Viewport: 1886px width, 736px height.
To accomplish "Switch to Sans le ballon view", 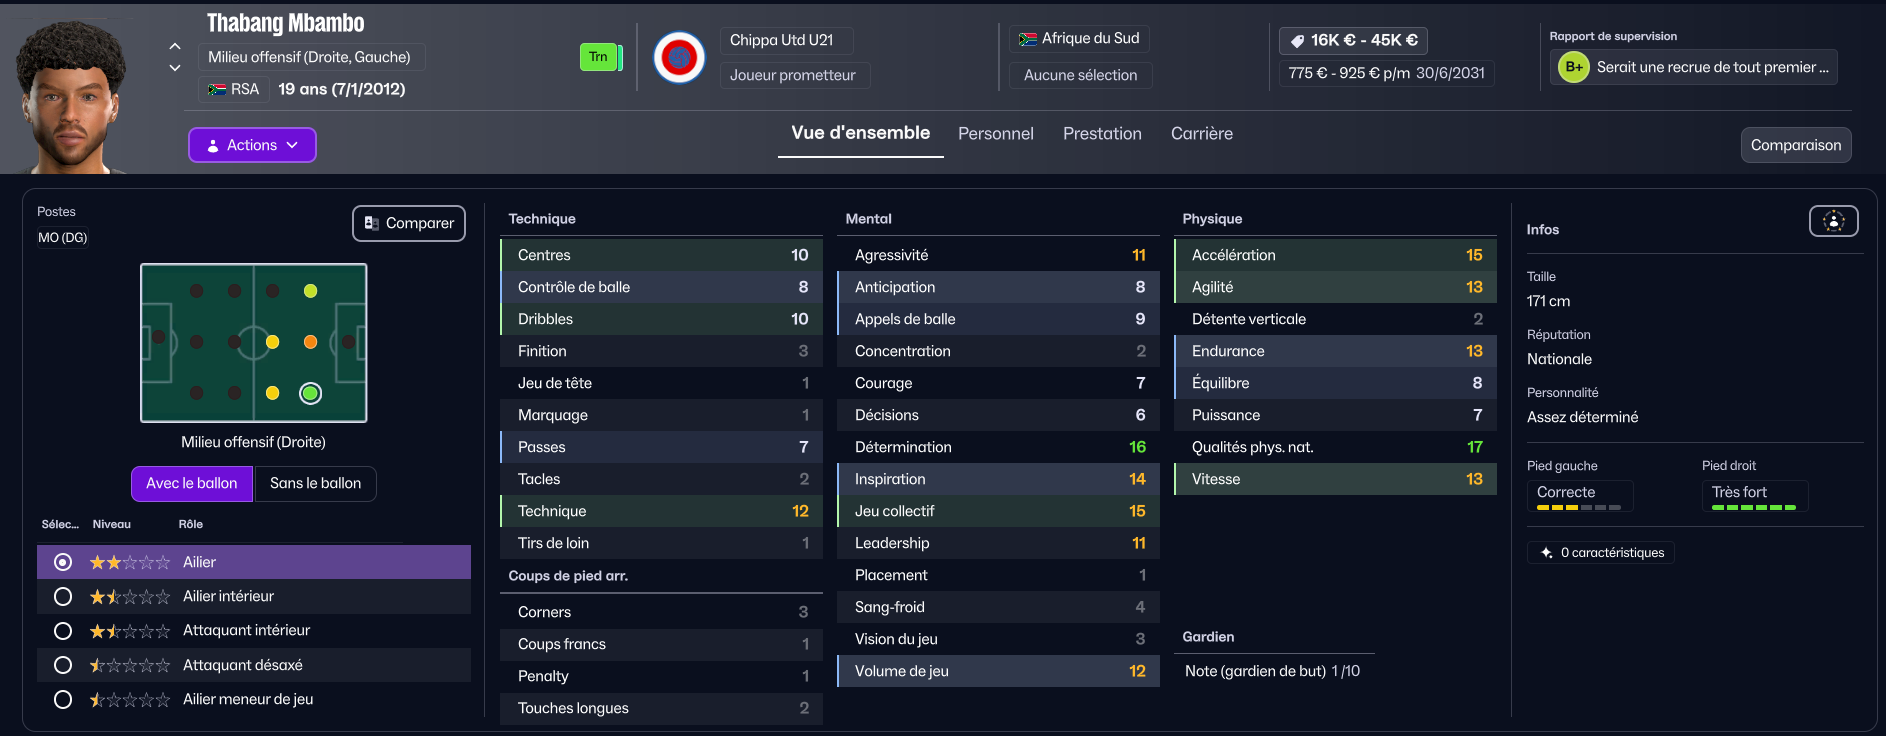I will click(315, 484).
